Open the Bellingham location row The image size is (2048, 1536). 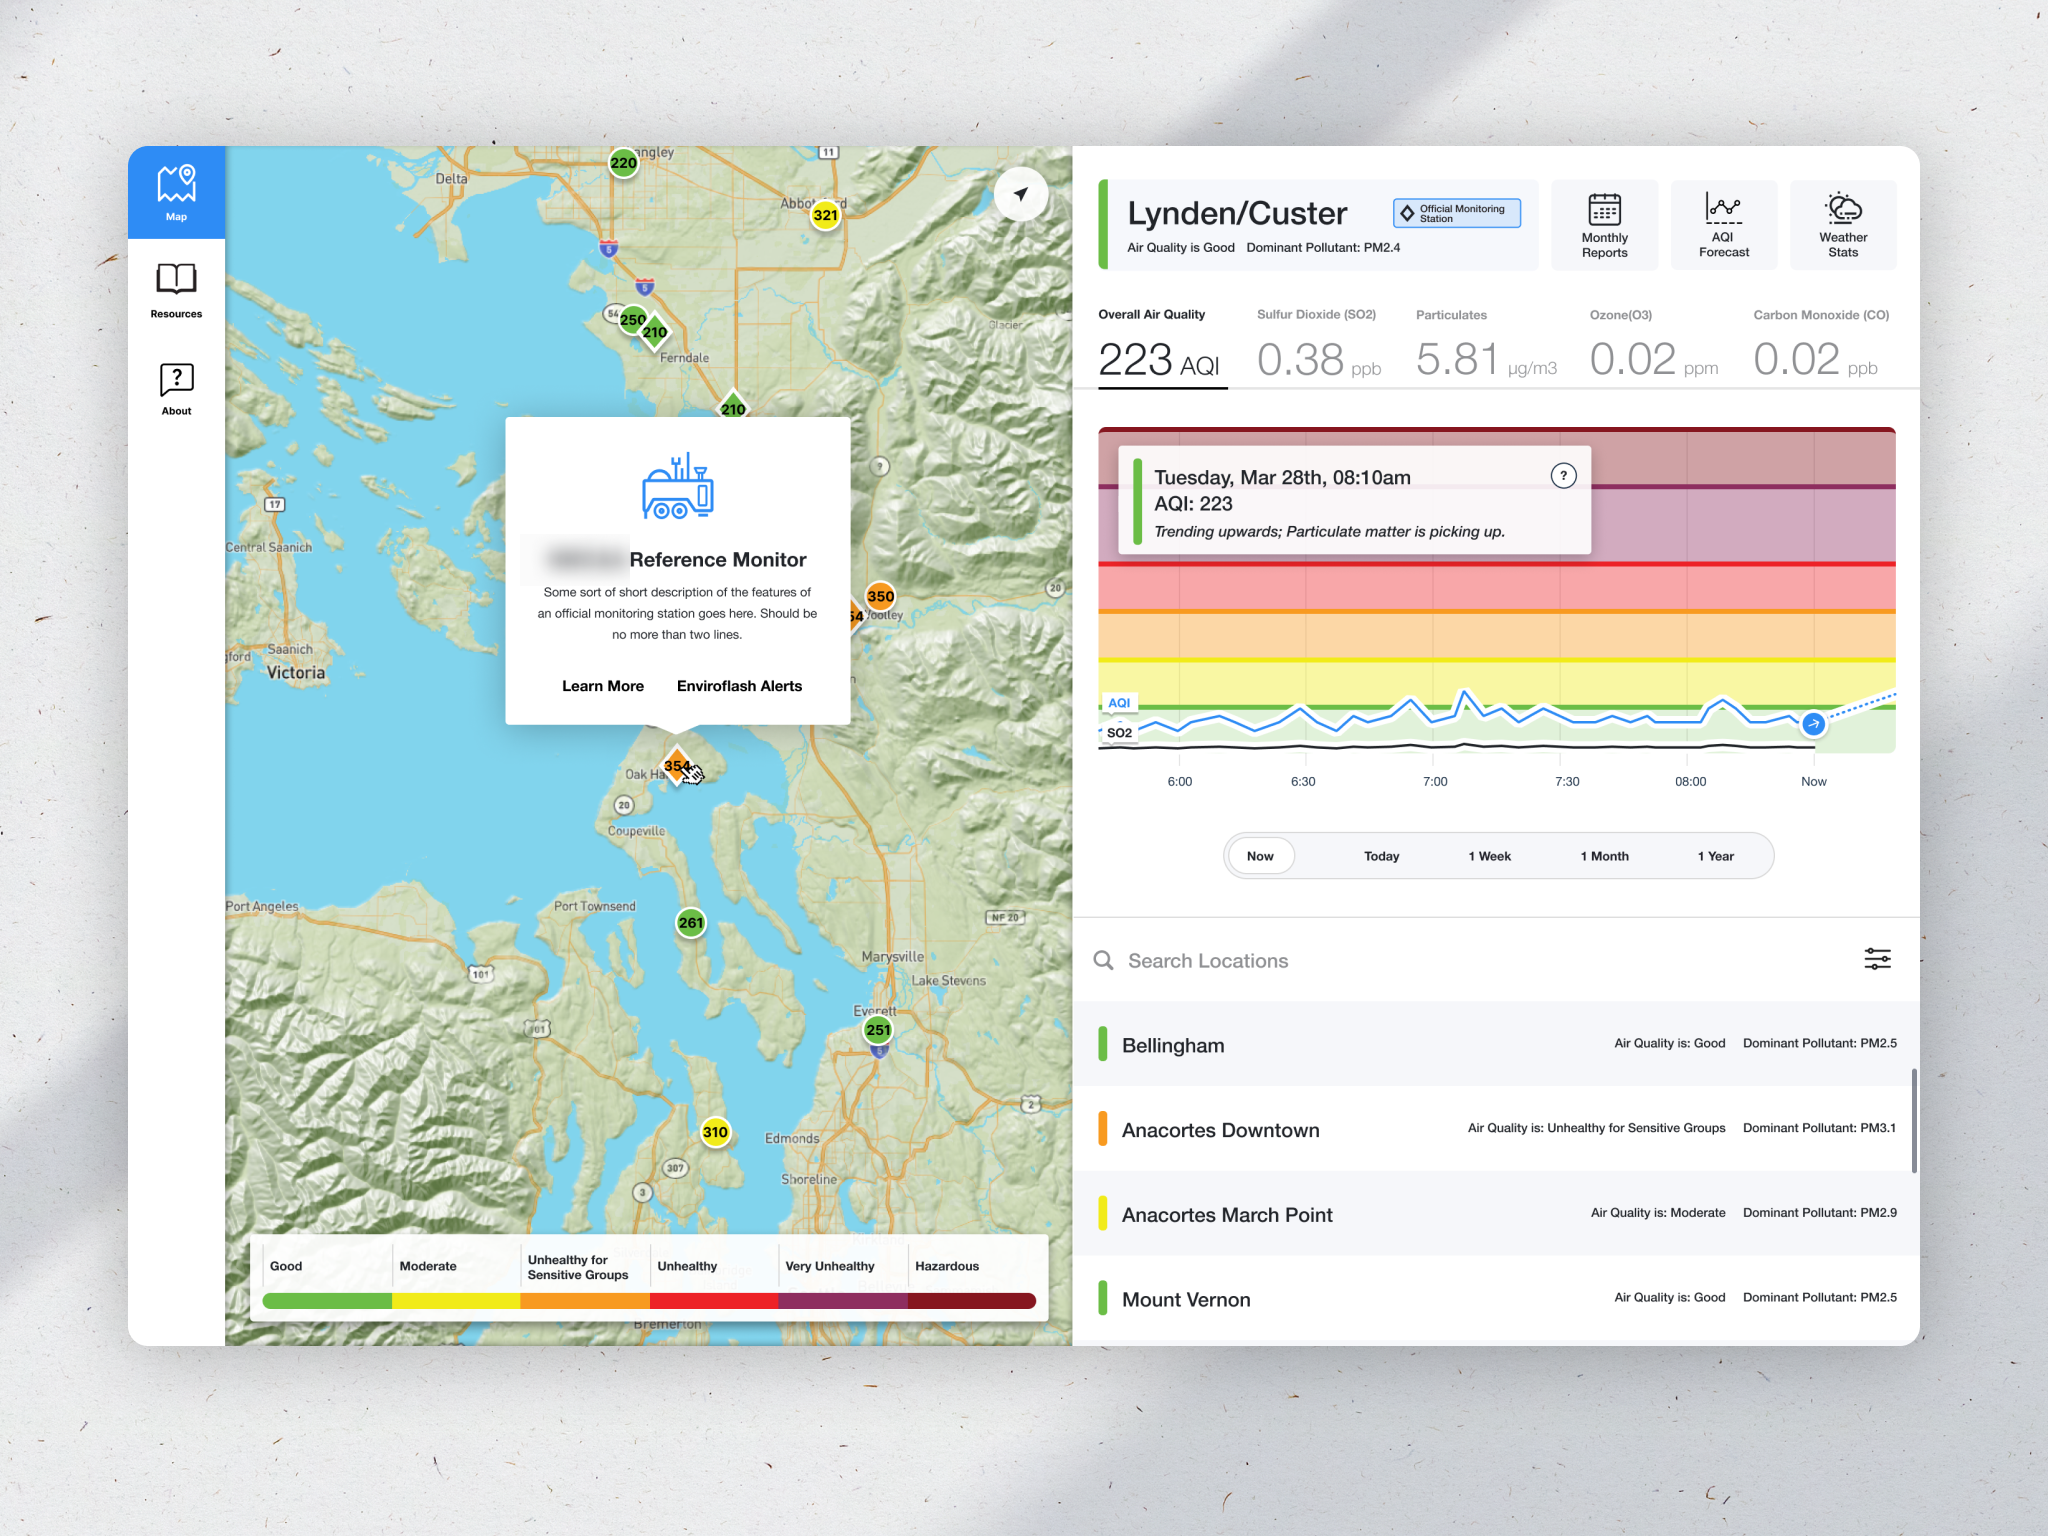coord(1496,1044)
